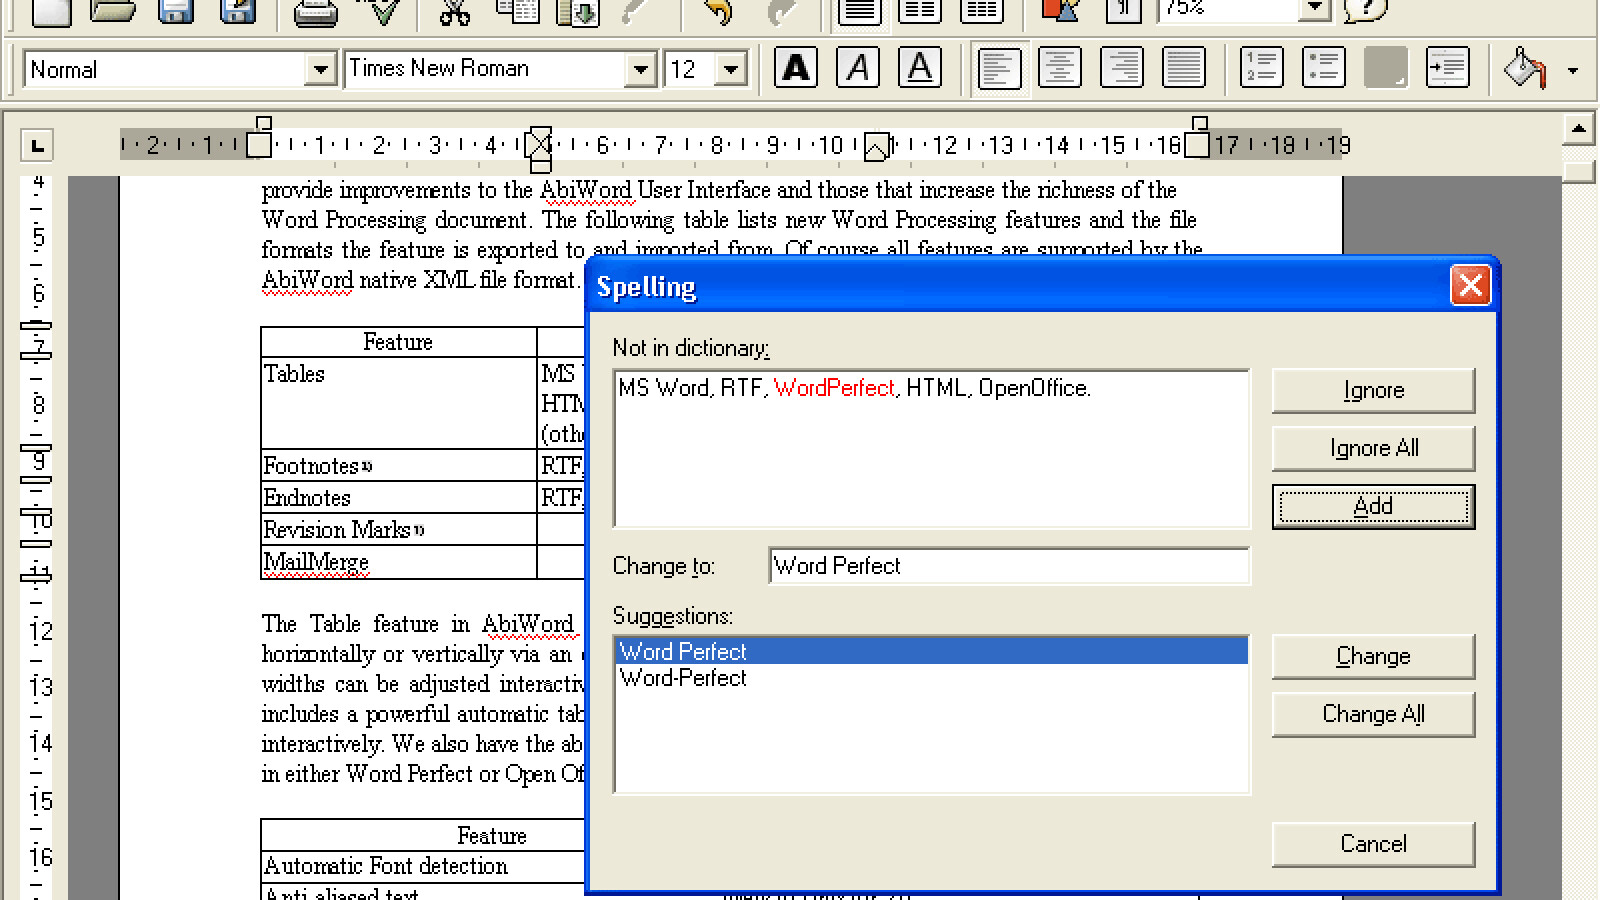The image size is (1600, 900).
Task: Click the increase indent icon
Action: click(1446, 69)
